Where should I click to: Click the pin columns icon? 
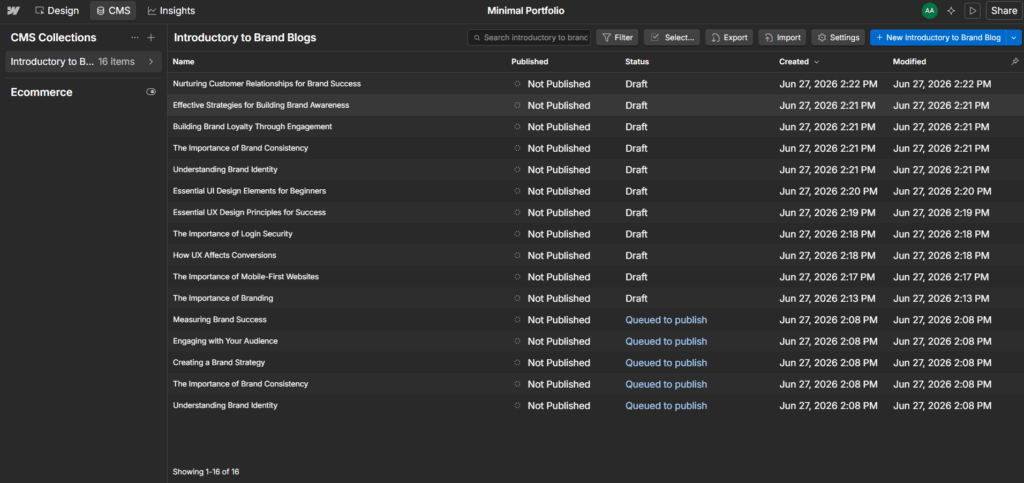pos(1014,61)
